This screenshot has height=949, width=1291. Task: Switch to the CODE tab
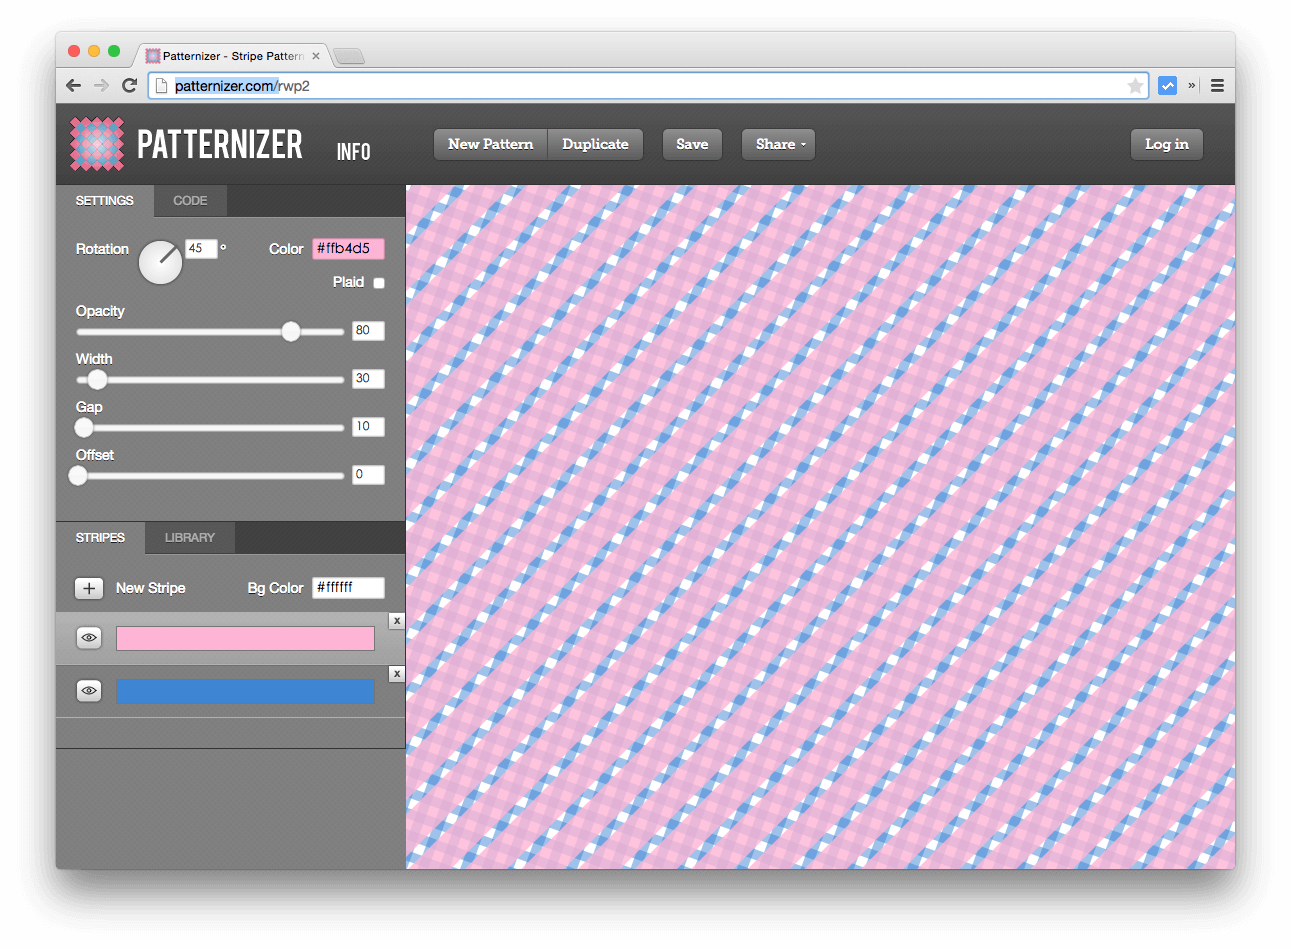pos(190,201)
